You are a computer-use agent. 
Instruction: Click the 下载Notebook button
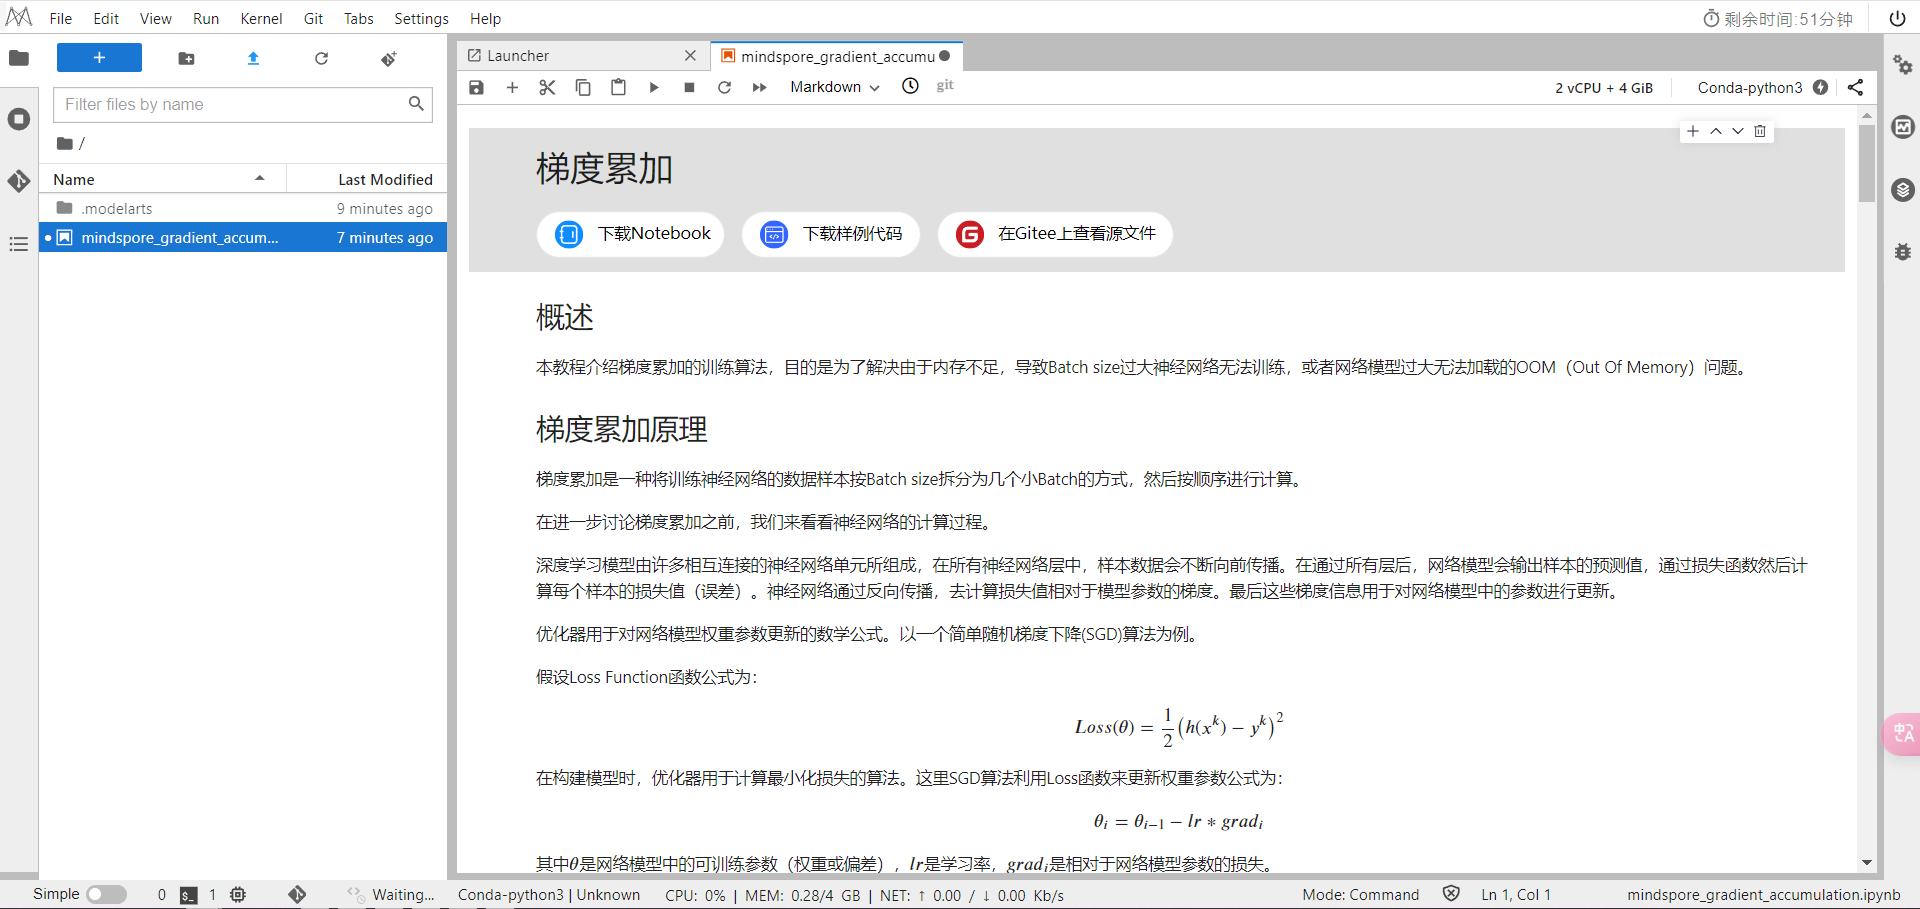[x=631, y=234]
